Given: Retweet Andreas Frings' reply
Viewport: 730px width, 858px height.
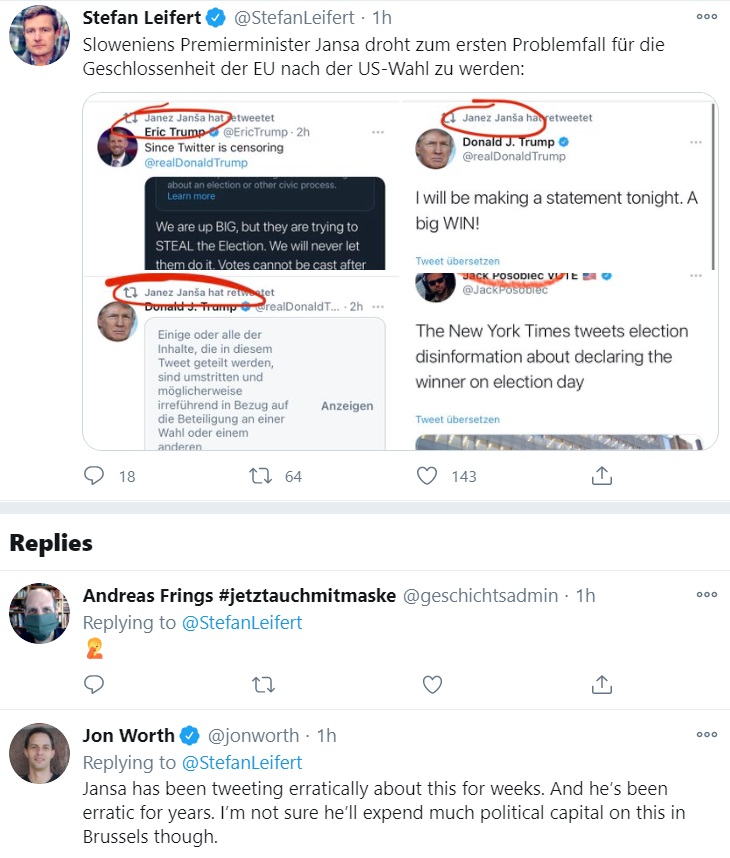Looking at the screenshot, I should point(263,684).
